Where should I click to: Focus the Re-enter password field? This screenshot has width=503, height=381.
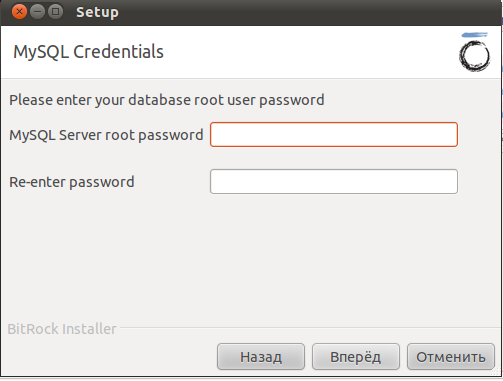pyautogui.click(x=334, y=182)
